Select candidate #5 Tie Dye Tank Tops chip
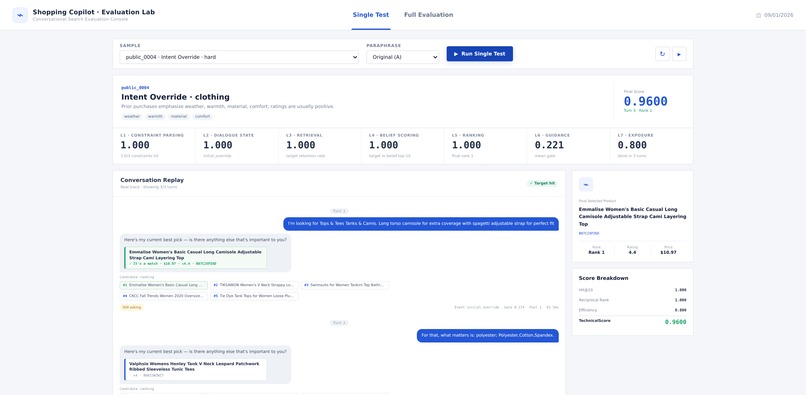Screen dimensions: 806x395 click(x=254, y=296)
